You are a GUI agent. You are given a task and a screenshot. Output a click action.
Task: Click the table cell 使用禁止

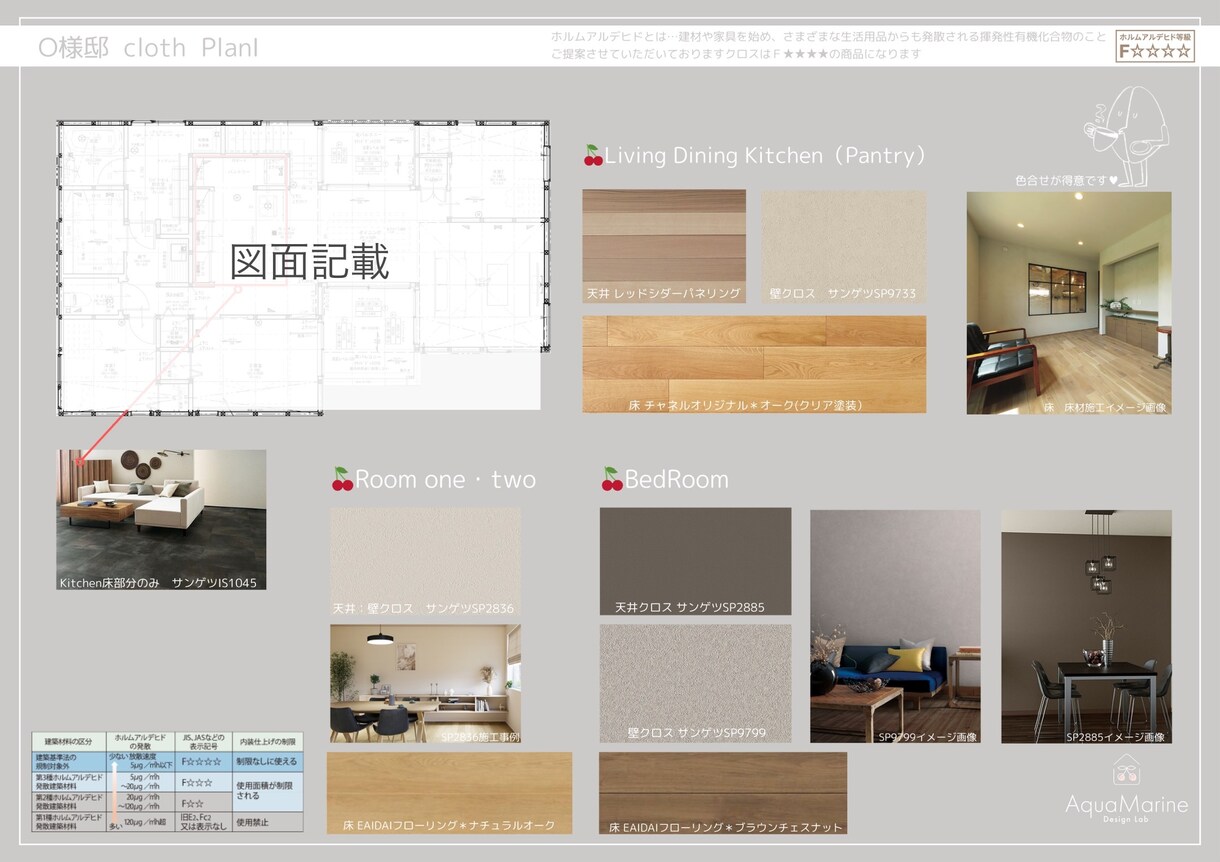(x=267, y=822)
